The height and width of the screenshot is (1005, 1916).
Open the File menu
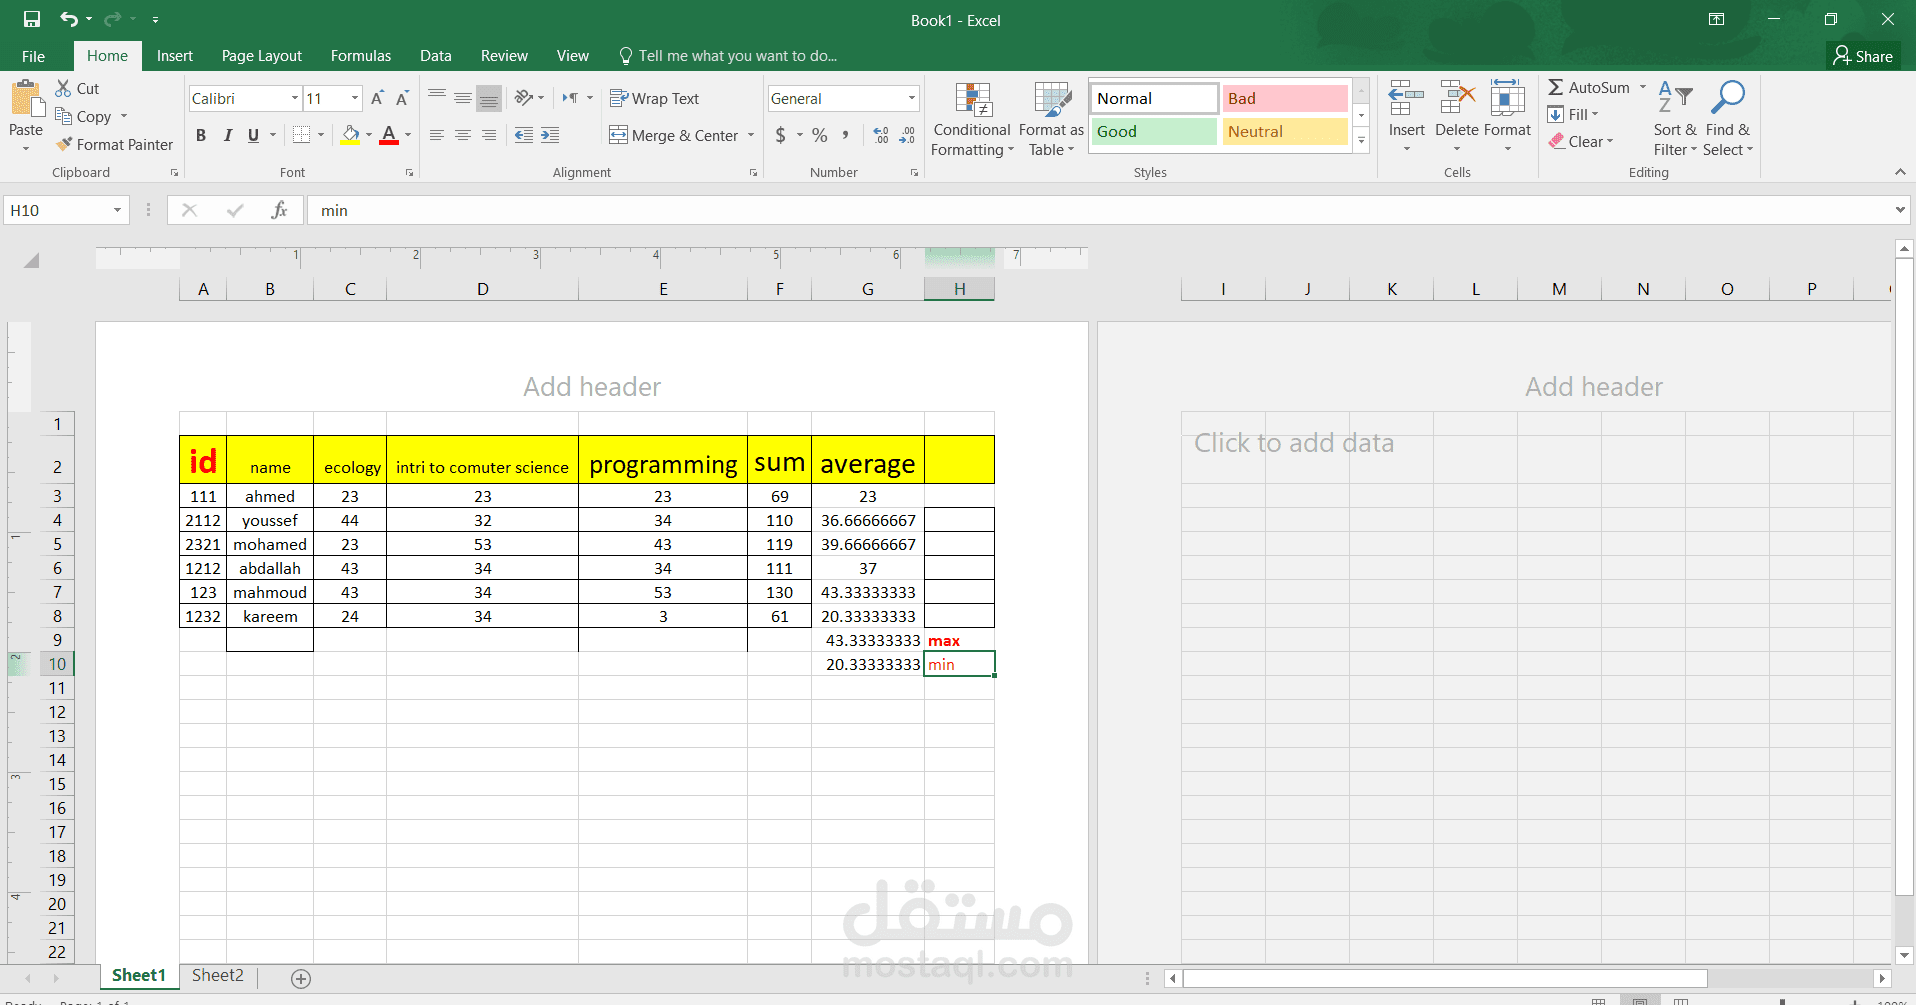(33, 56)
